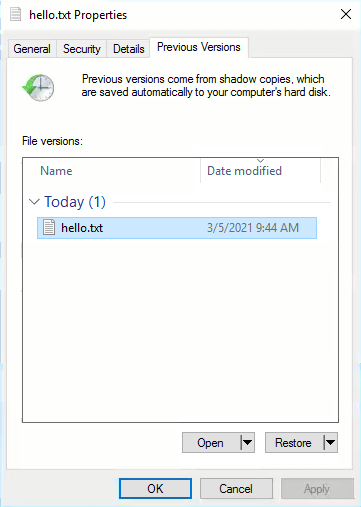Image resolution: width=361 pixels, height=507 pixels.
Task: Click the Cancel button
Action: (236, 489)
